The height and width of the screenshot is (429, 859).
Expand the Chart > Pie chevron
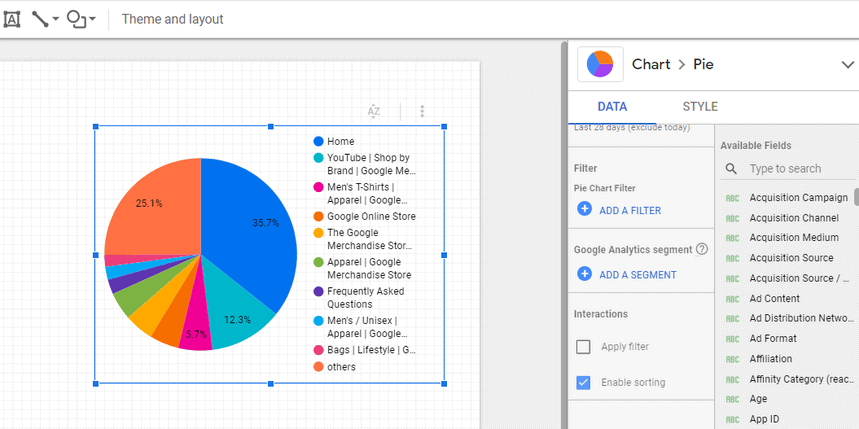(847, 65)
